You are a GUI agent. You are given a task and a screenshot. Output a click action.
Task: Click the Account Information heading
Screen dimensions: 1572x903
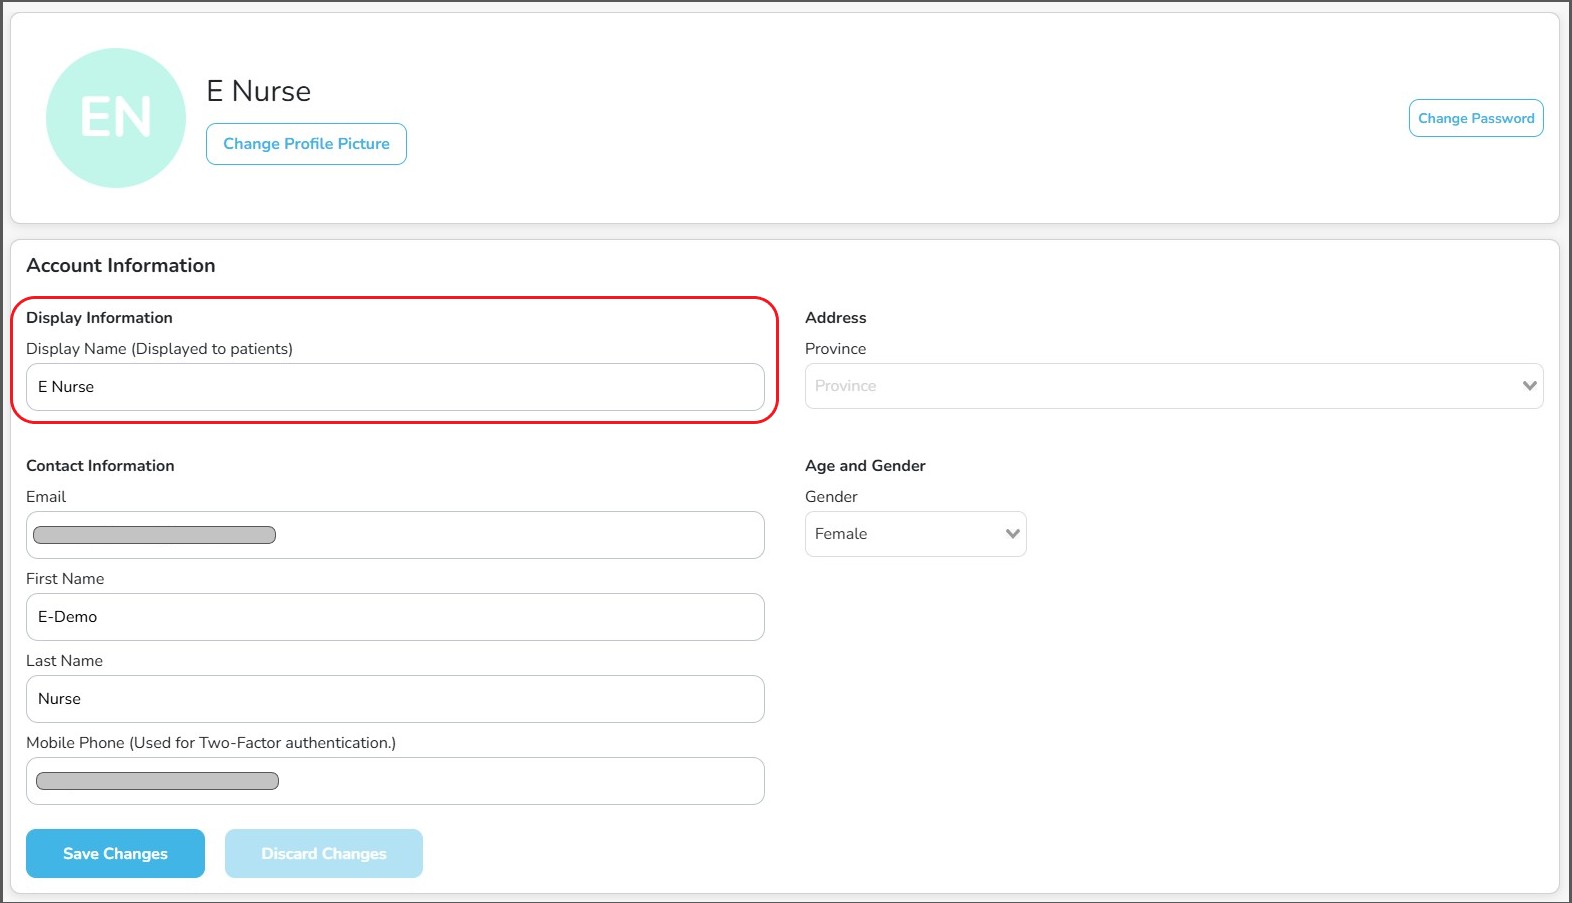tap(121, 265)
